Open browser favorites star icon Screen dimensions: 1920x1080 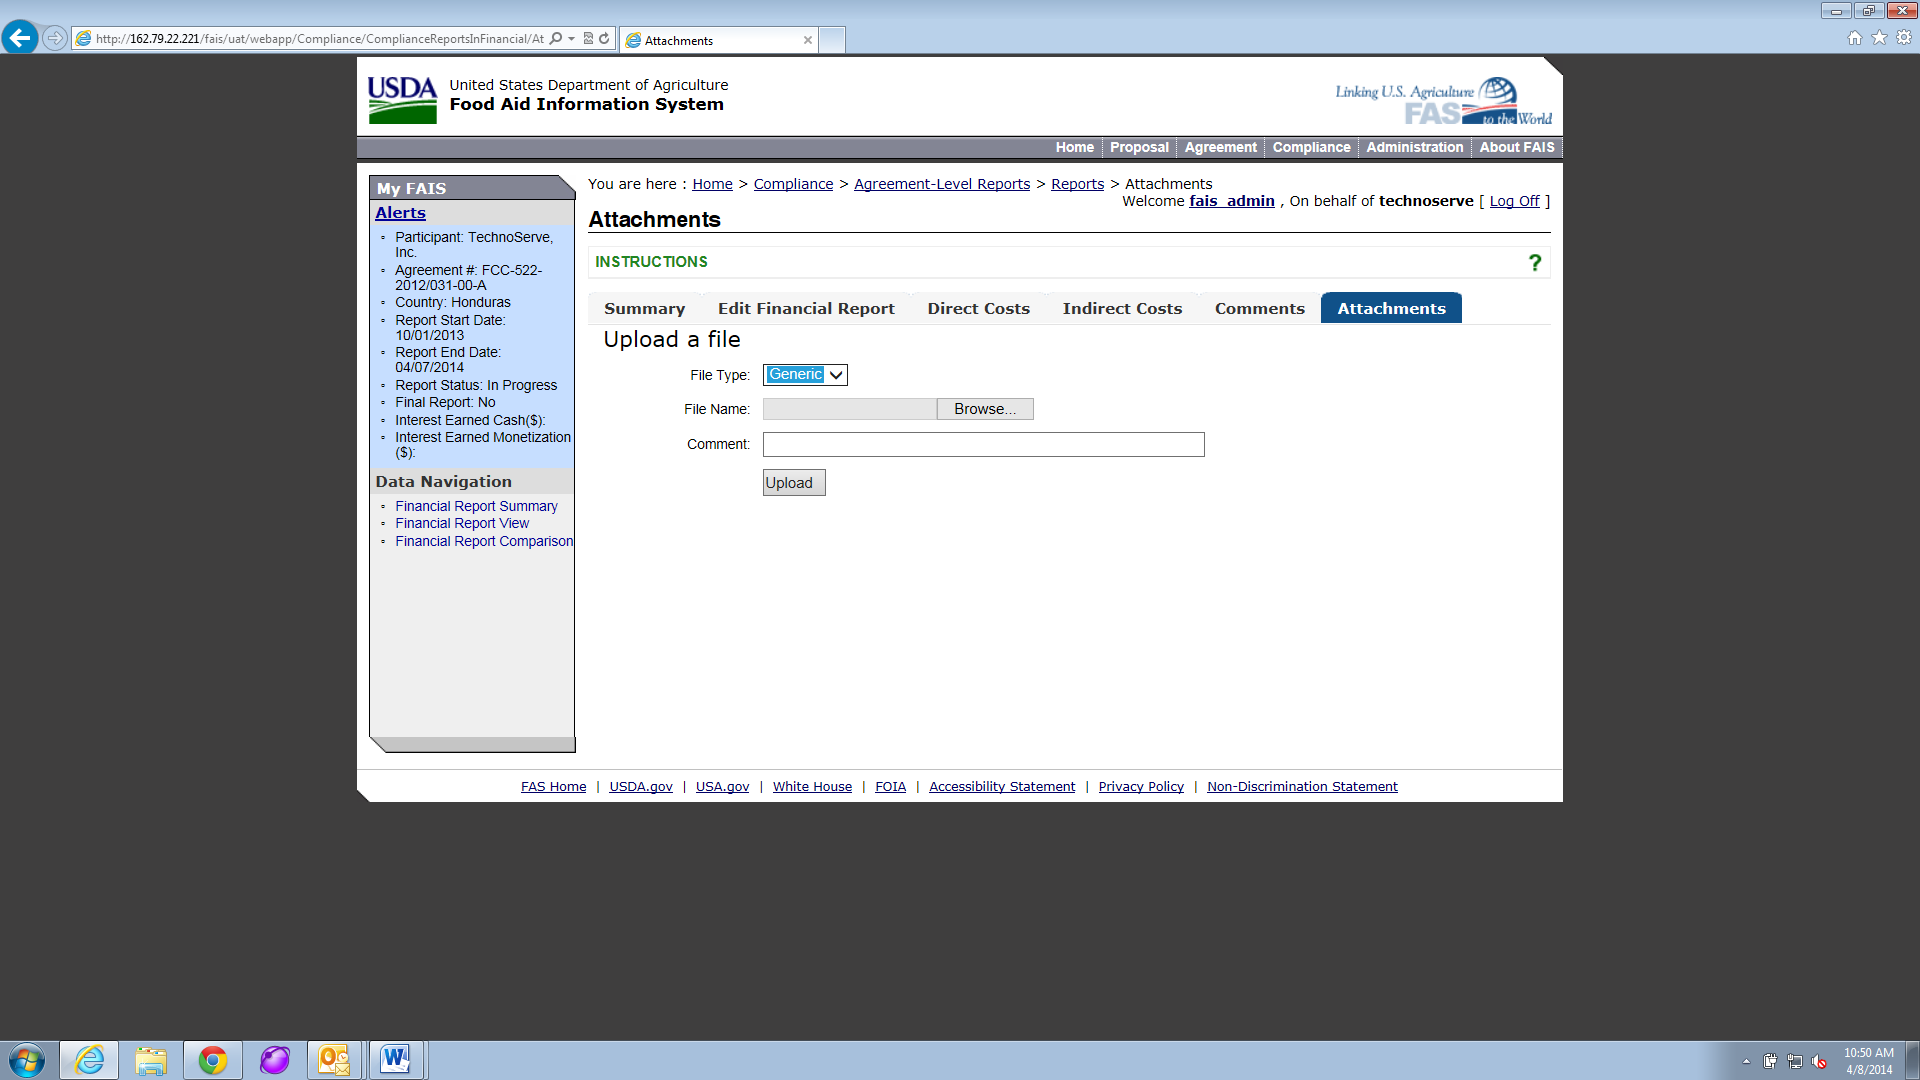pyautogui.click(x=1879, y=38)
